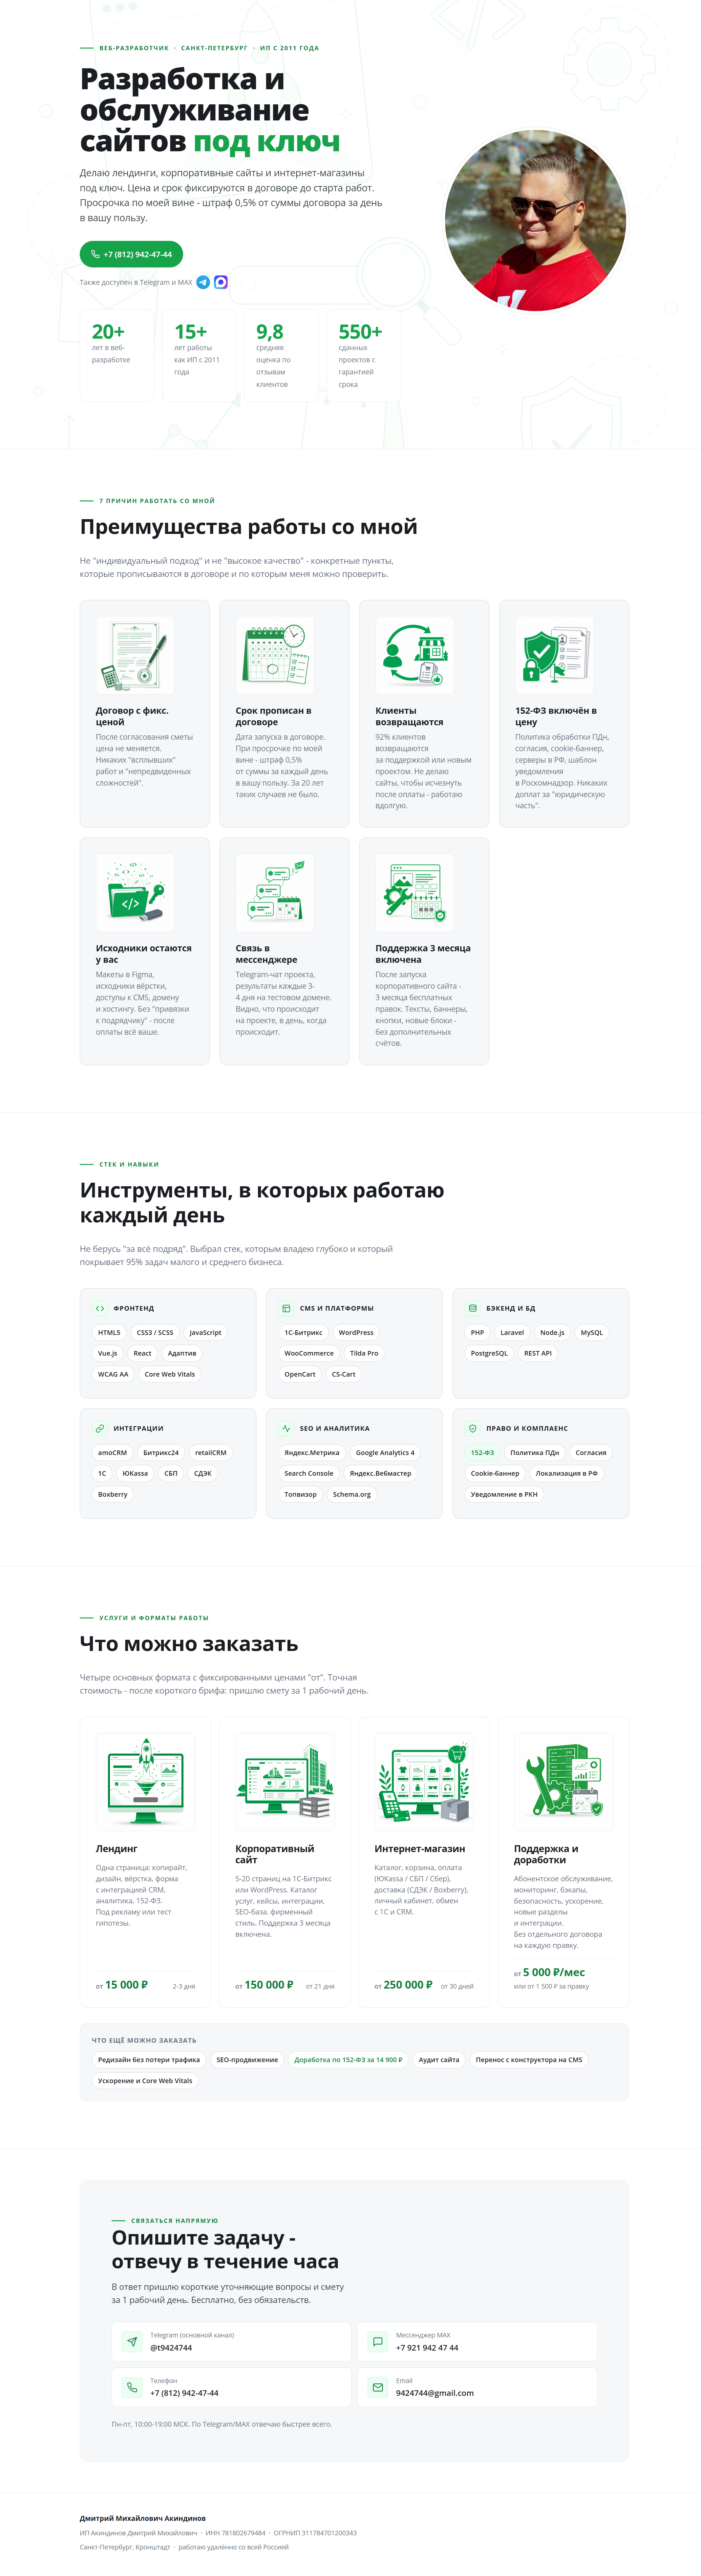Screen dimensions: 701x2576
Task: Click the "PostgreSQL" tag
Action: 489,1353
